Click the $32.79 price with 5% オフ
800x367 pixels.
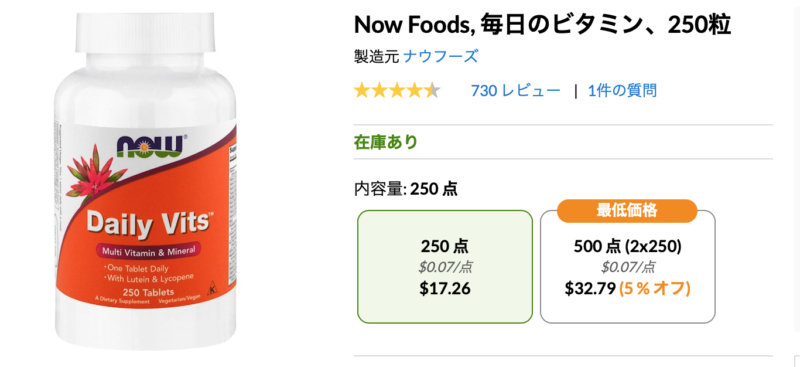[x=628, y=288]
